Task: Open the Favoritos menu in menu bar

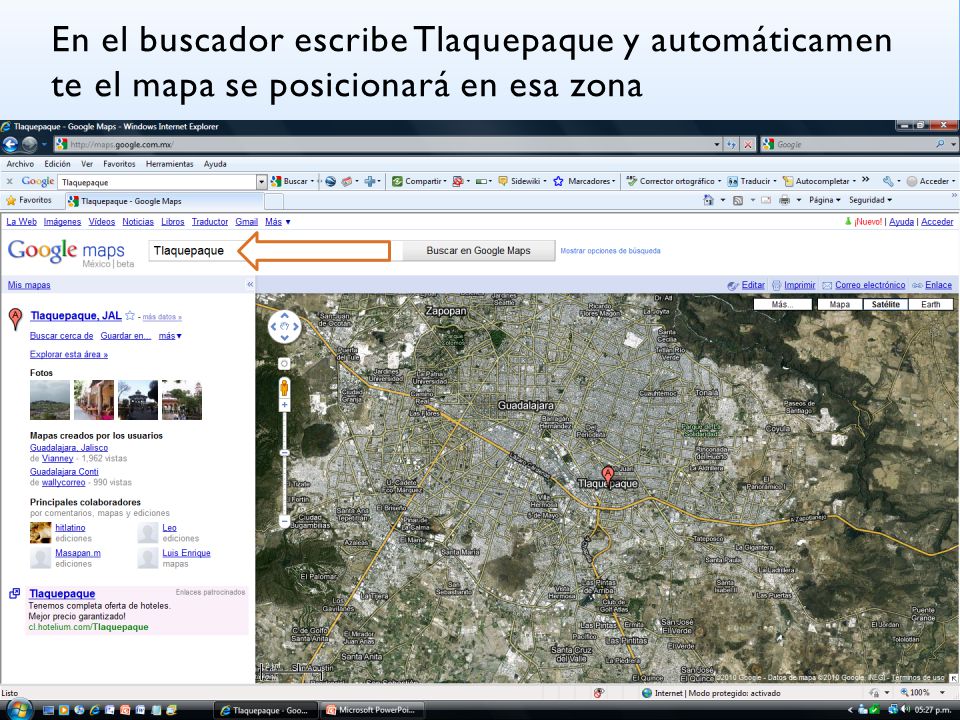Action: (119, 164)
